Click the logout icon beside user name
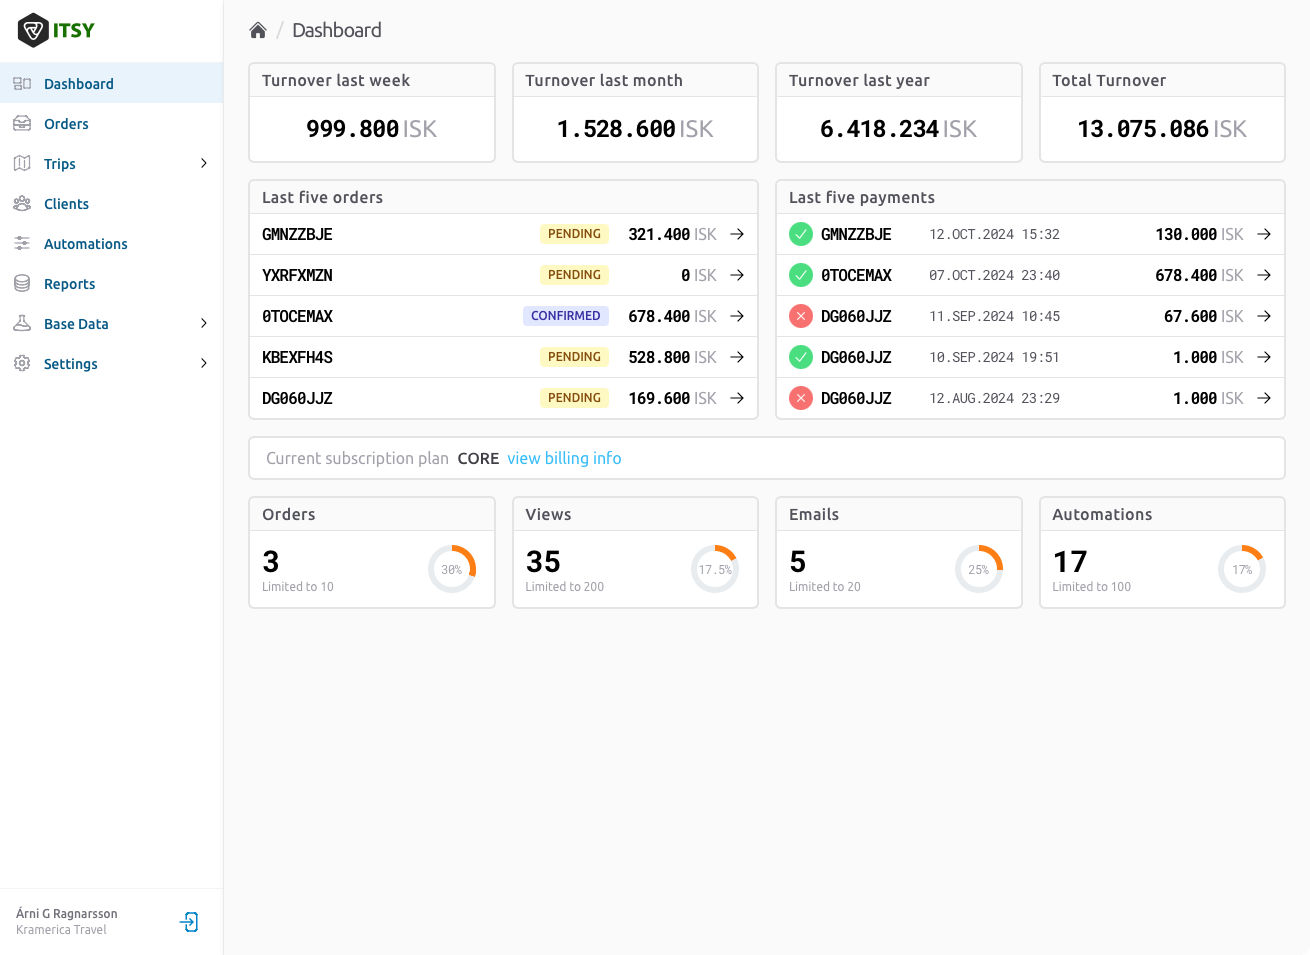 189,922
